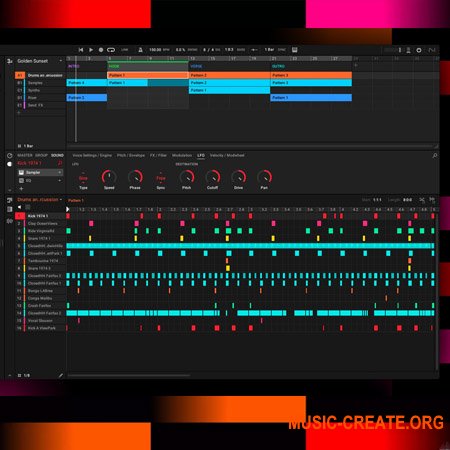Select the Sampler plugin slot

40,172
